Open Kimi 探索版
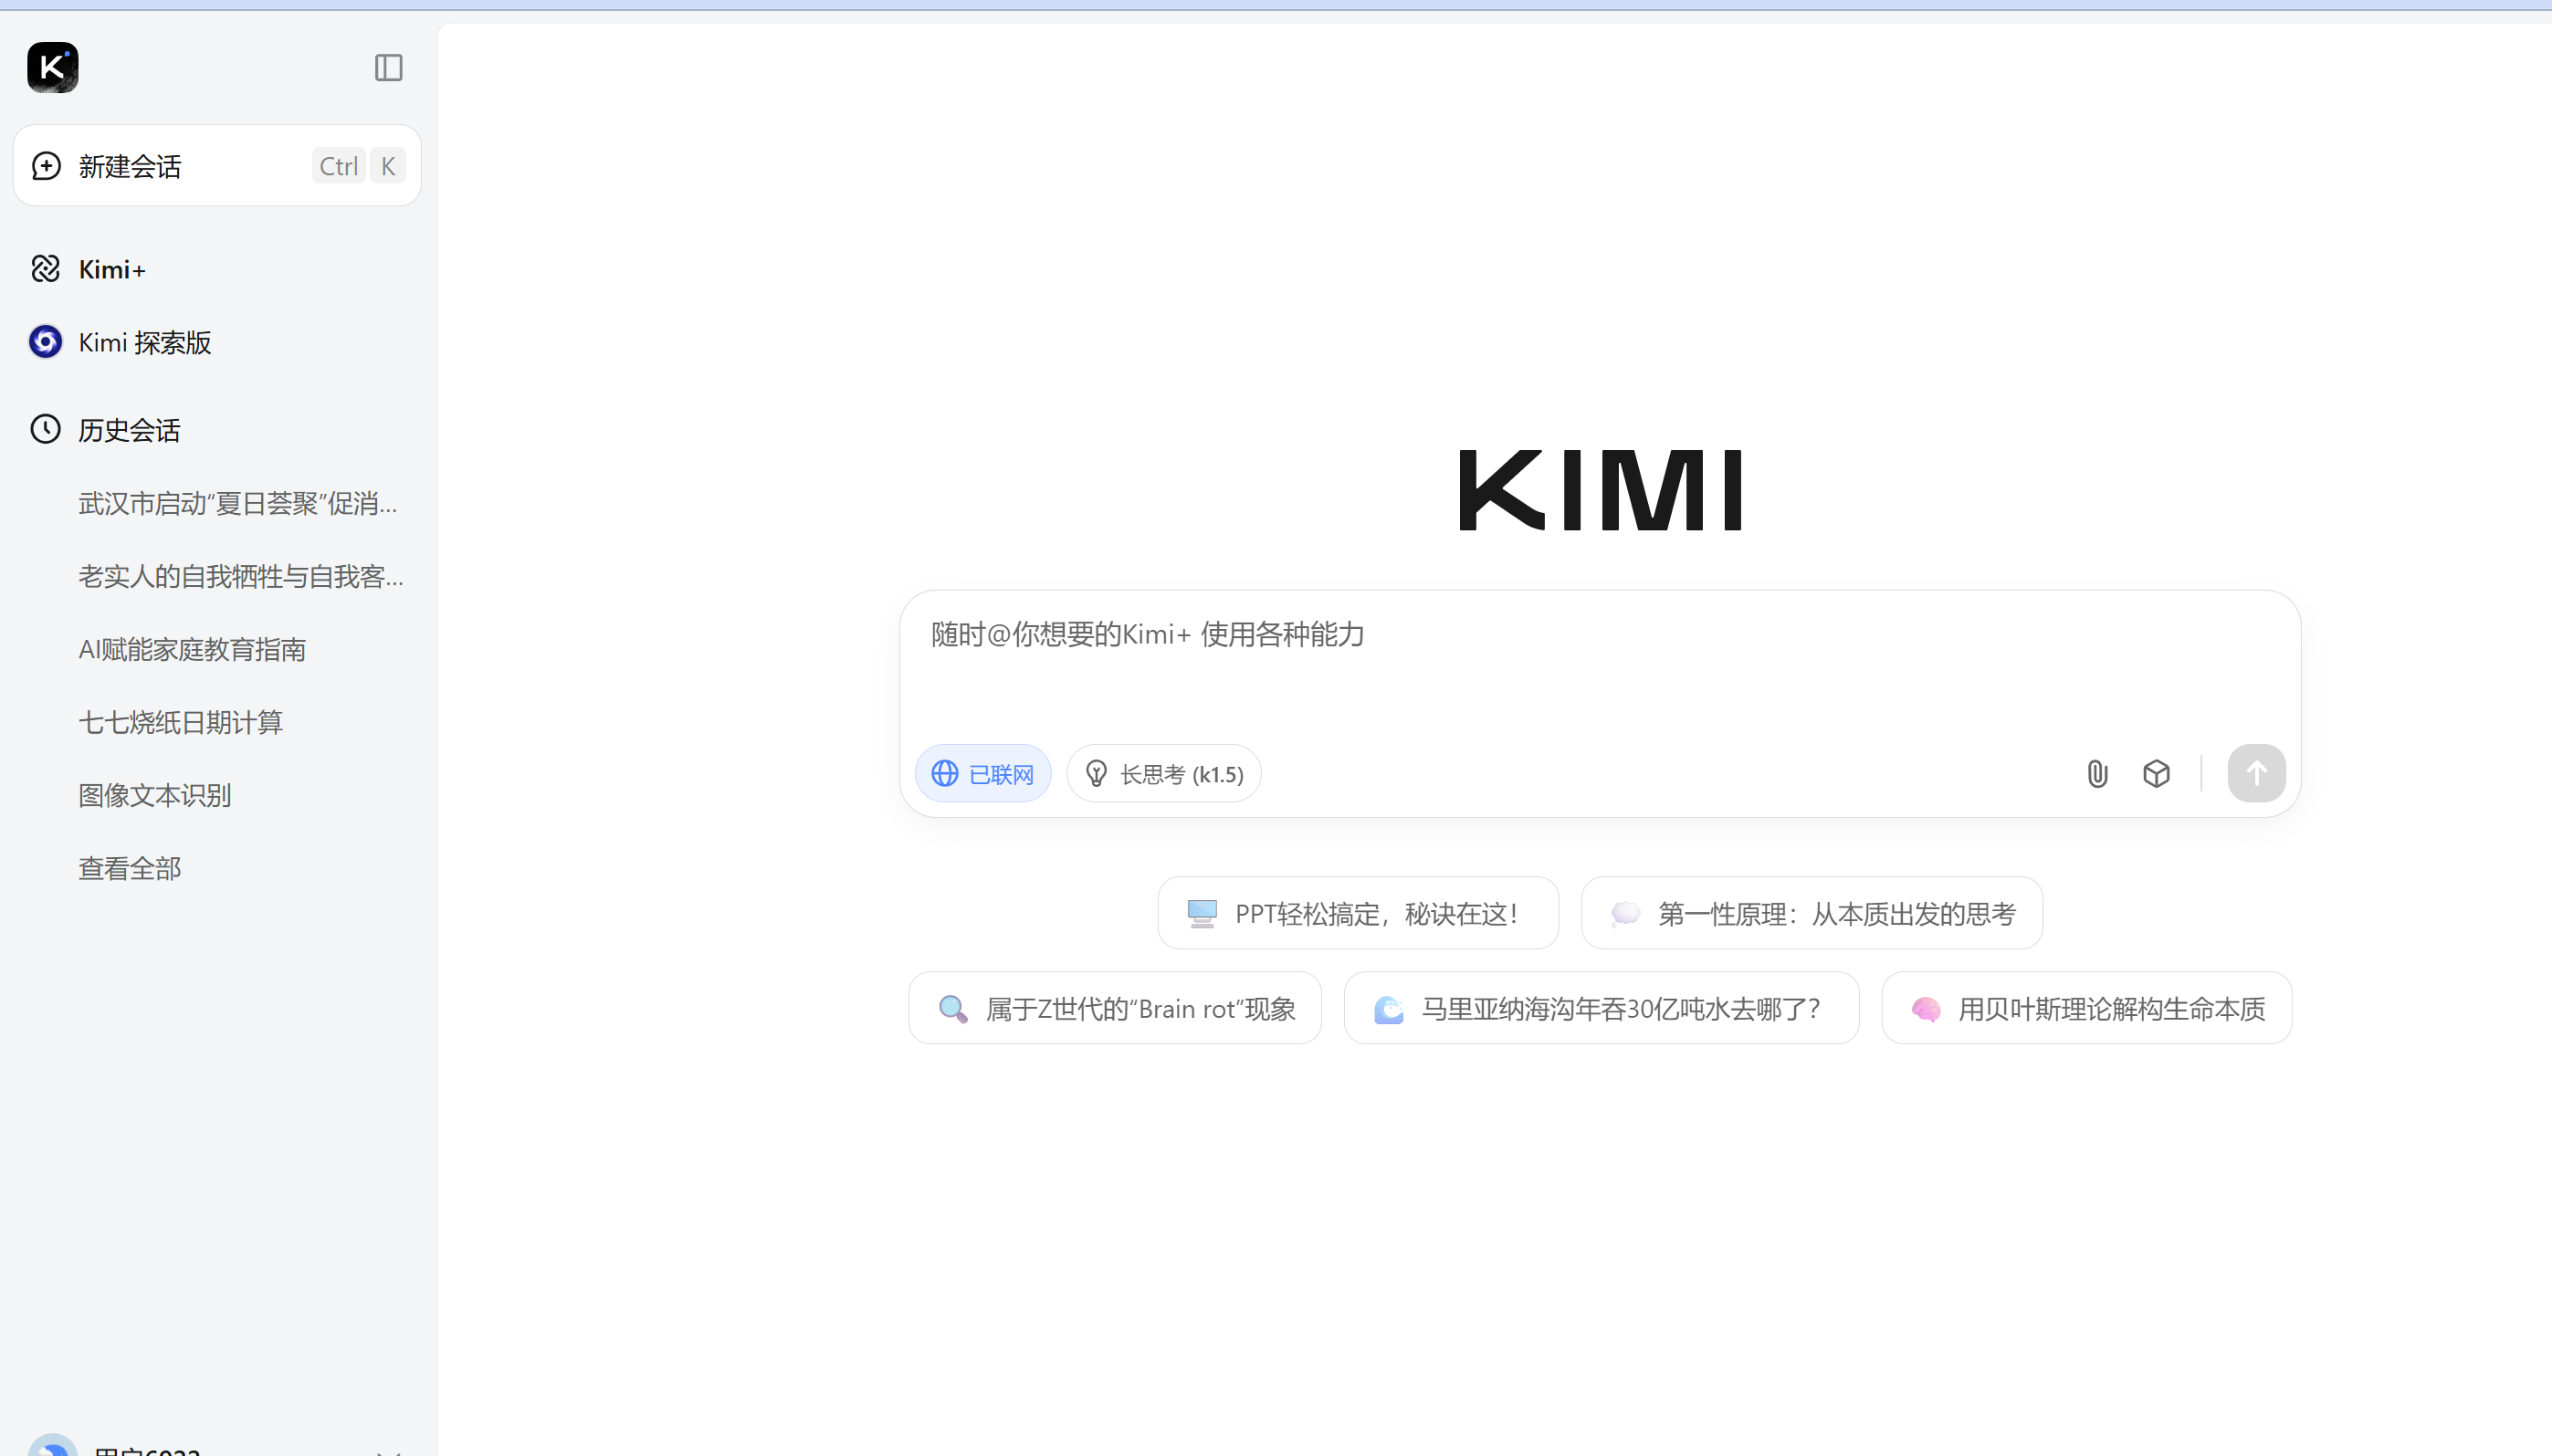The image size is (2552, 1456). pyautogui.click(x=145, y=343)
